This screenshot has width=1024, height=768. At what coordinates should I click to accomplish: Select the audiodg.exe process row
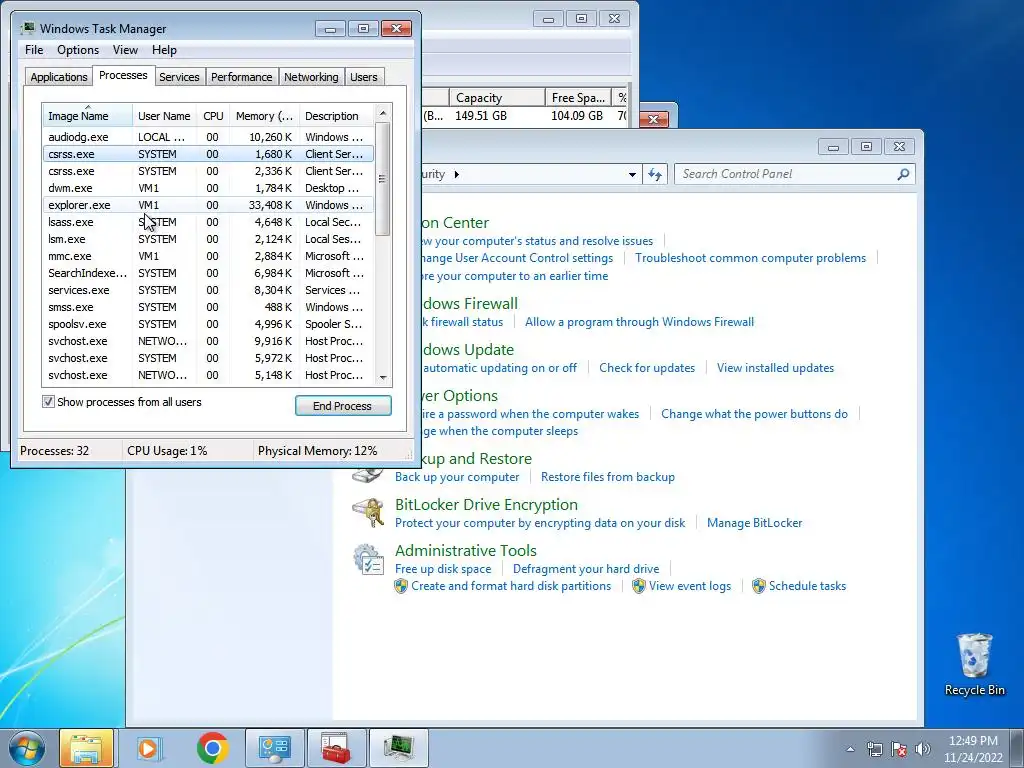[x=208, y=137]
